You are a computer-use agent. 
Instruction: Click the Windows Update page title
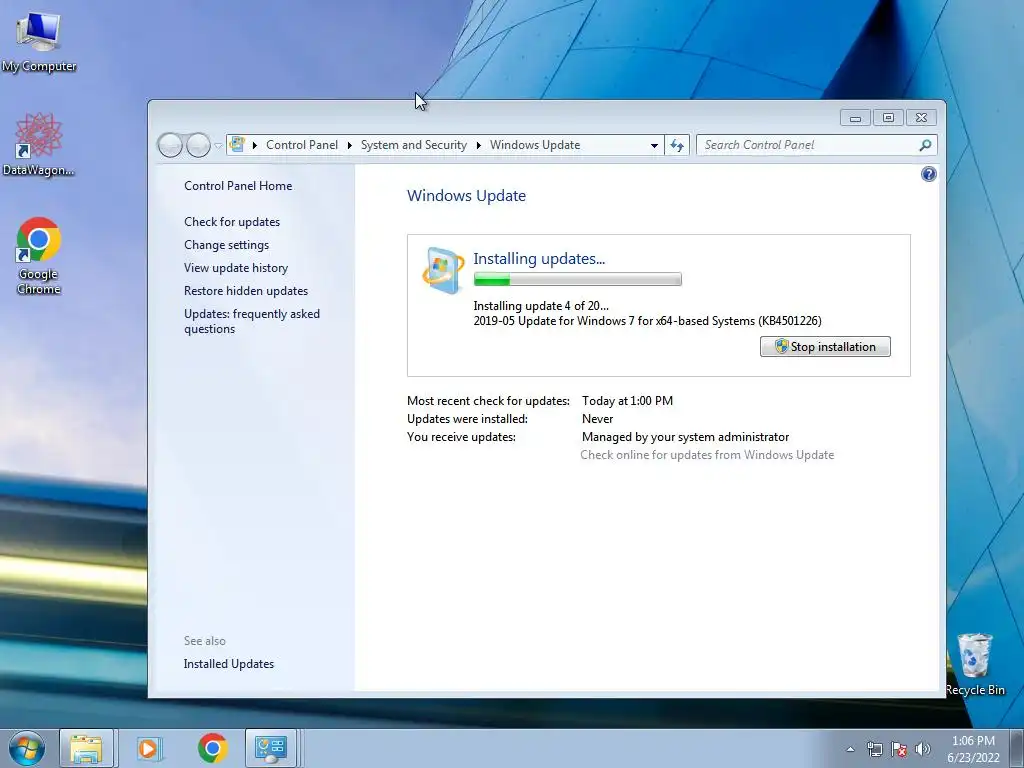[x=466, y=195]
